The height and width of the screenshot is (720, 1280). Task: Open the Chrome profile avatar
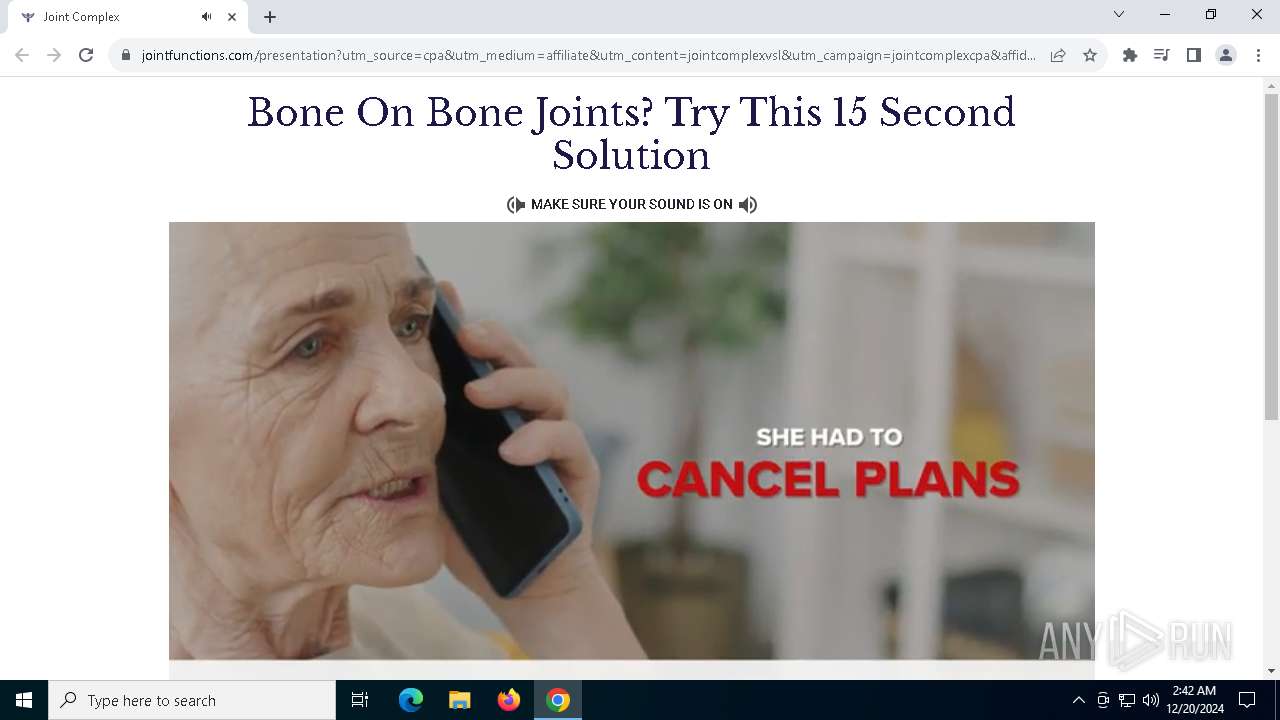[1226, 55]
